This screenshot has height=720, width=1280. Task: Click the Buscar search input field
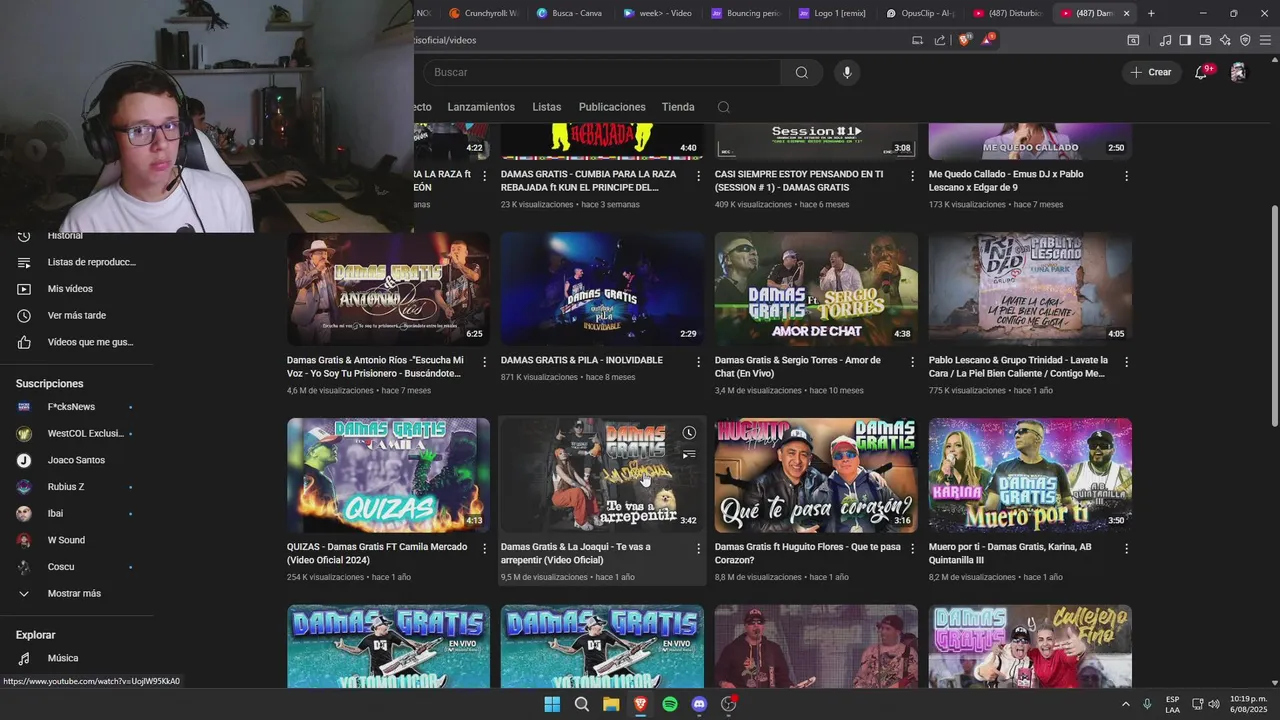click(x=602, y=72)
